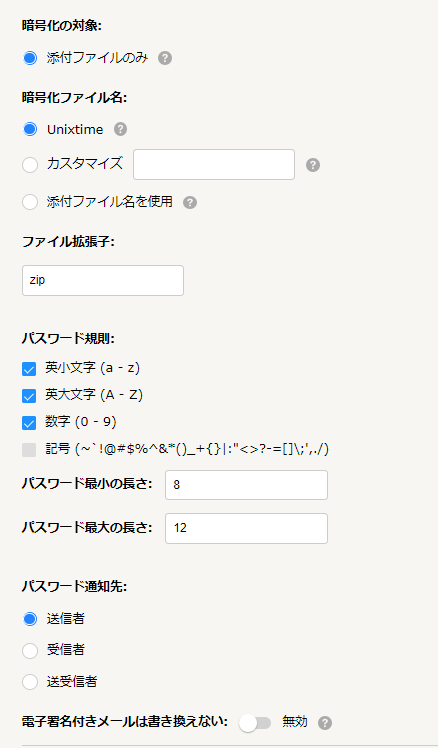Click help icon beside Unixtime option
438x748 pixels.
120,129
